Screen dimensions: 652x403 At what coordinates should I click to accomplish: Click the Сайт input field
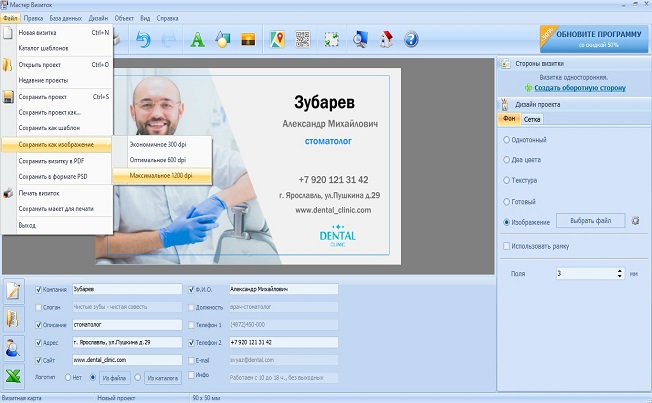pyautogui.click(x=127, y=360)
